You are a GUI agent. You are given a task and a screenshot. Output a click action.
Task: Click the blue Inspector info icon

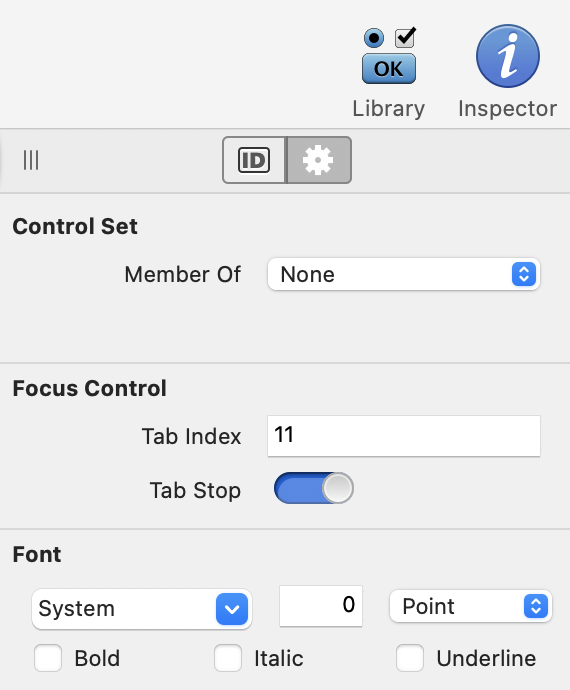click(507, 56)
